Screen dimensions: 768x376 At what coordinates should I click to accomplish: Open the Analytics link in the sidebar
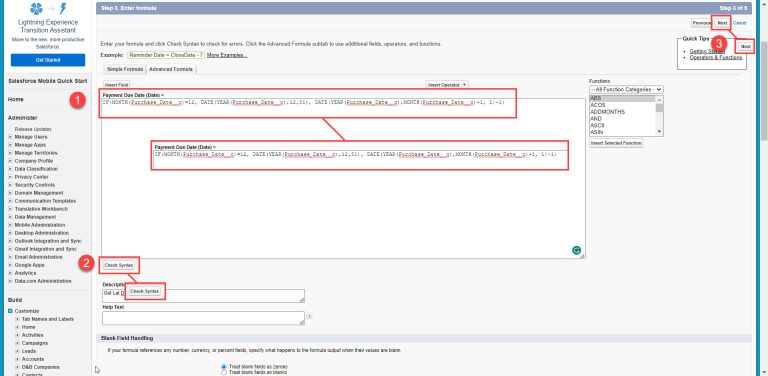coord(25,273)
